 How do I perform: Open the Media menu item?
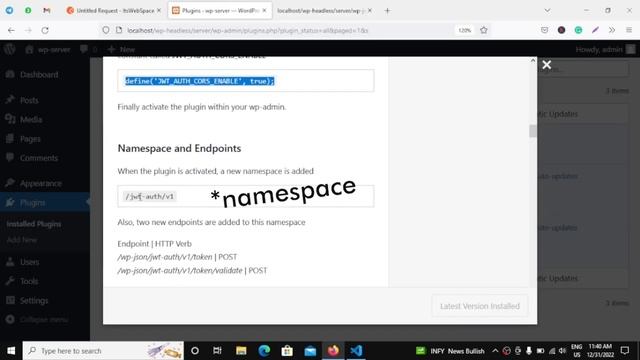click(31, 120)
